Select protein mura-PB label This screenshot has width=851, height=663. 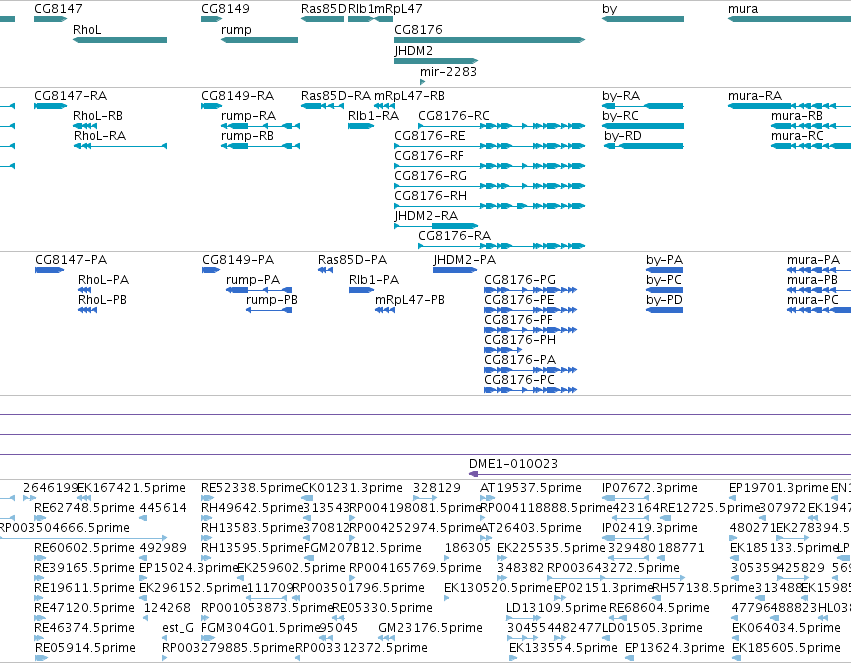[812, 280]
